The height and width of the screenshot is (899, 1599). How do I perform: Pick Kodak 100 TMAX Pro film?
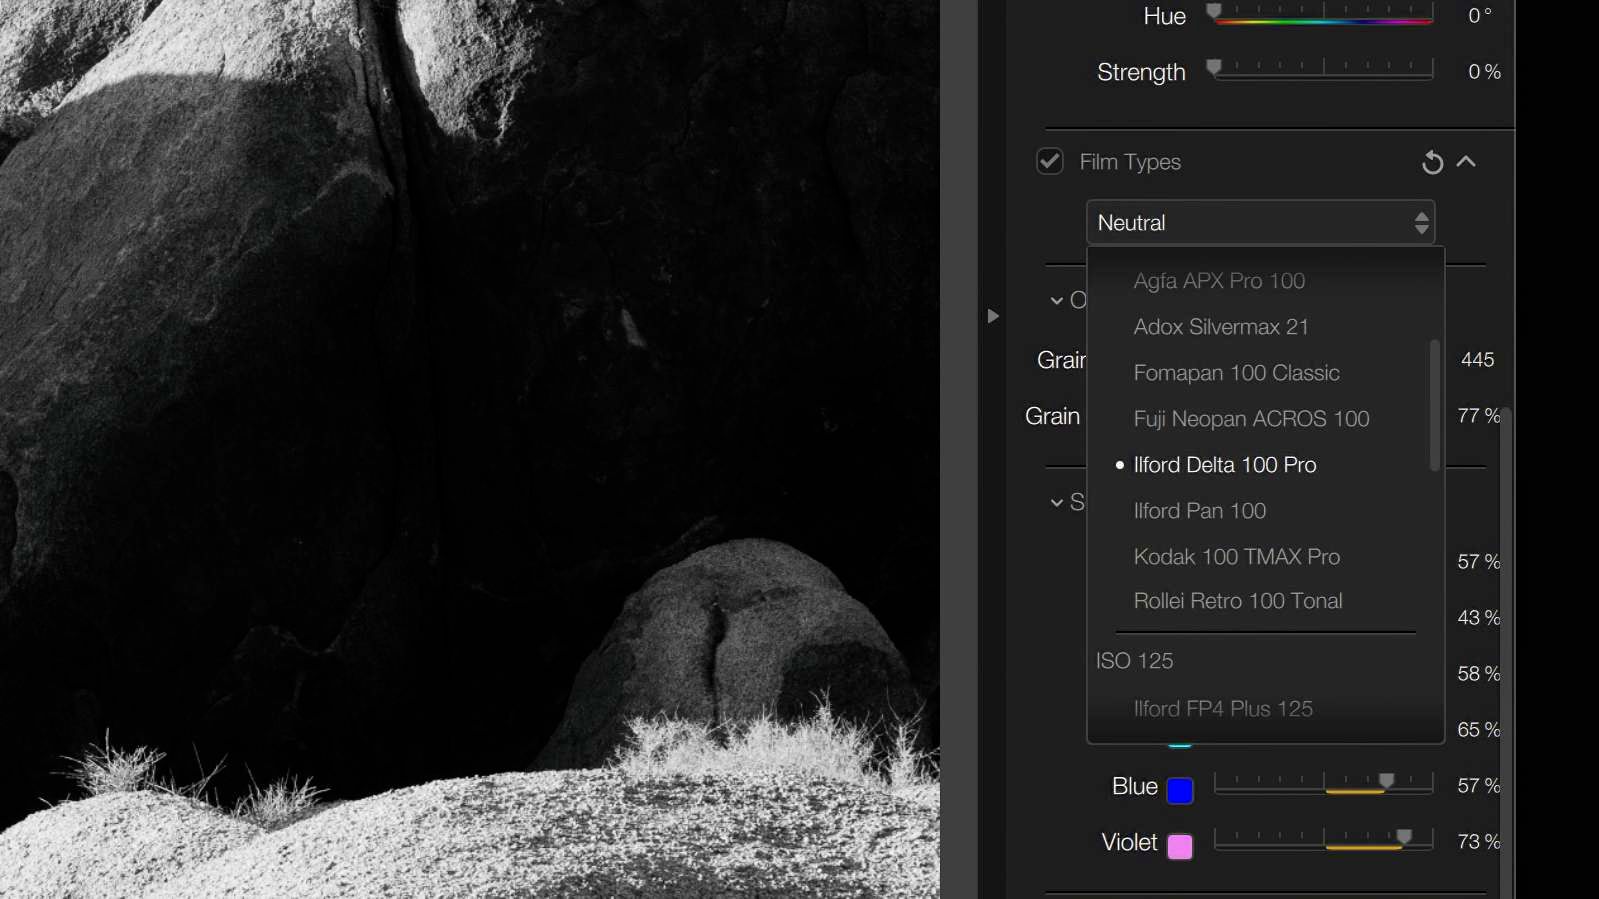point(1236,557)
